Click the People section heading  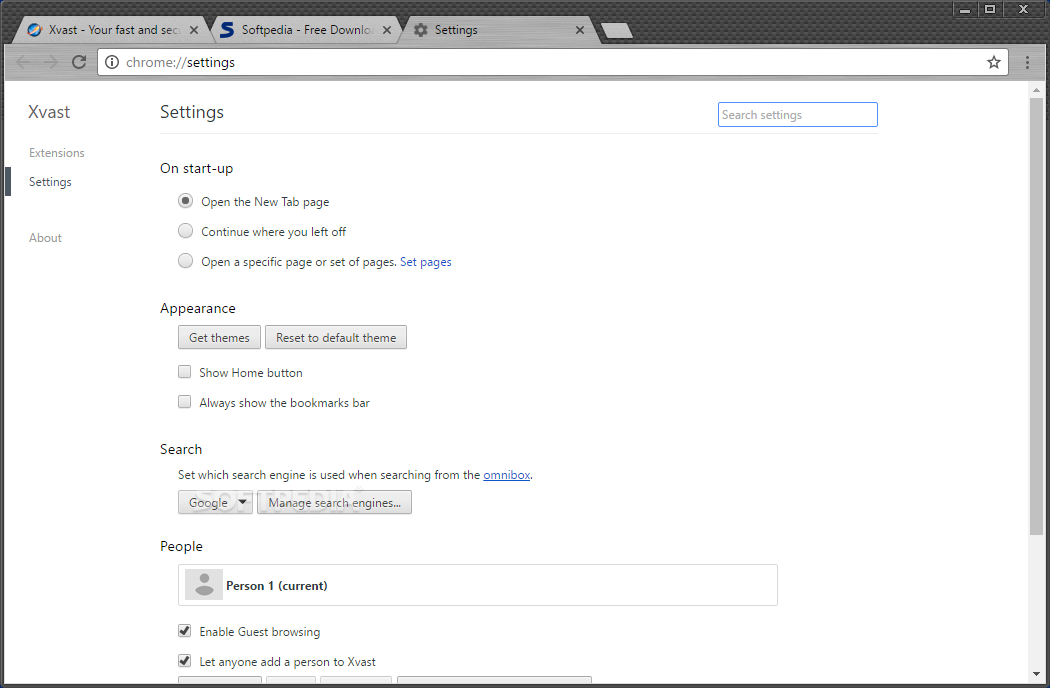[181, 547]
